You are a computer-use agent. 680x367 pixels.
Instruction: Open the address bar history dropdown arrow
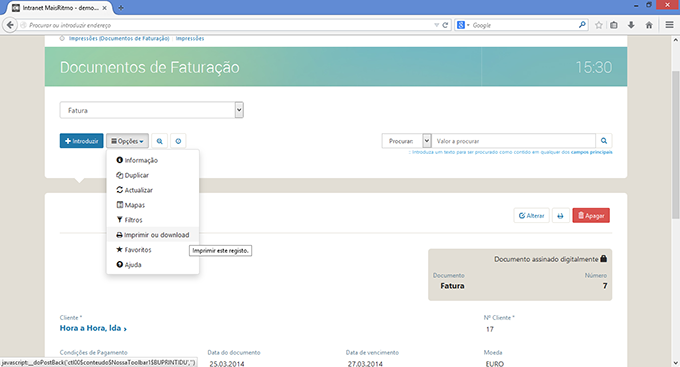click(x=436, y=25)
